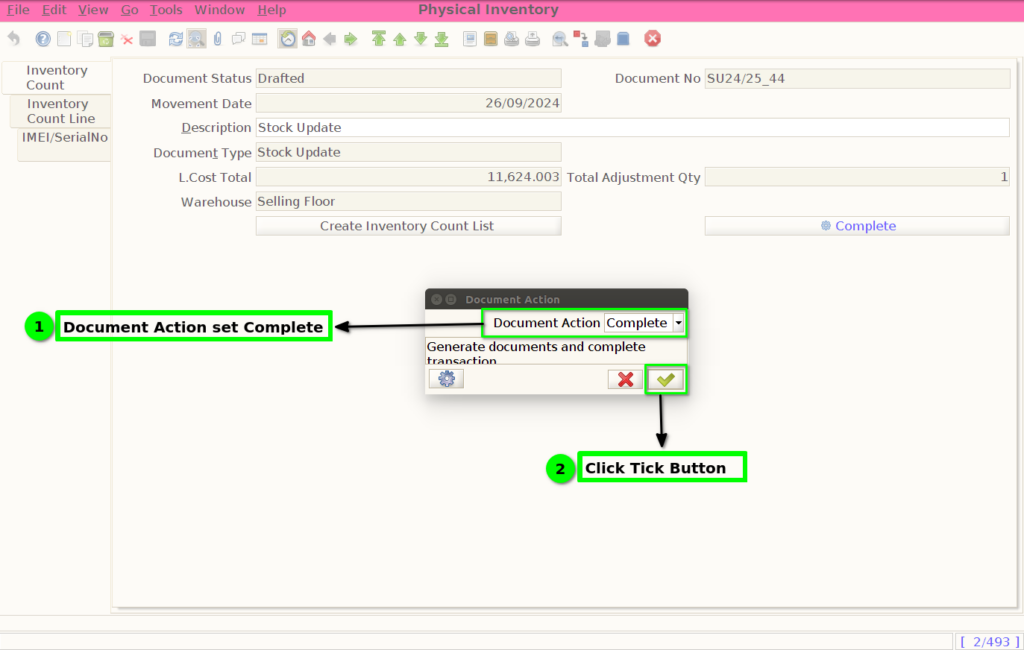1024x650 pixels.
Task: Jump to last record icon
Action: point(441,39)
